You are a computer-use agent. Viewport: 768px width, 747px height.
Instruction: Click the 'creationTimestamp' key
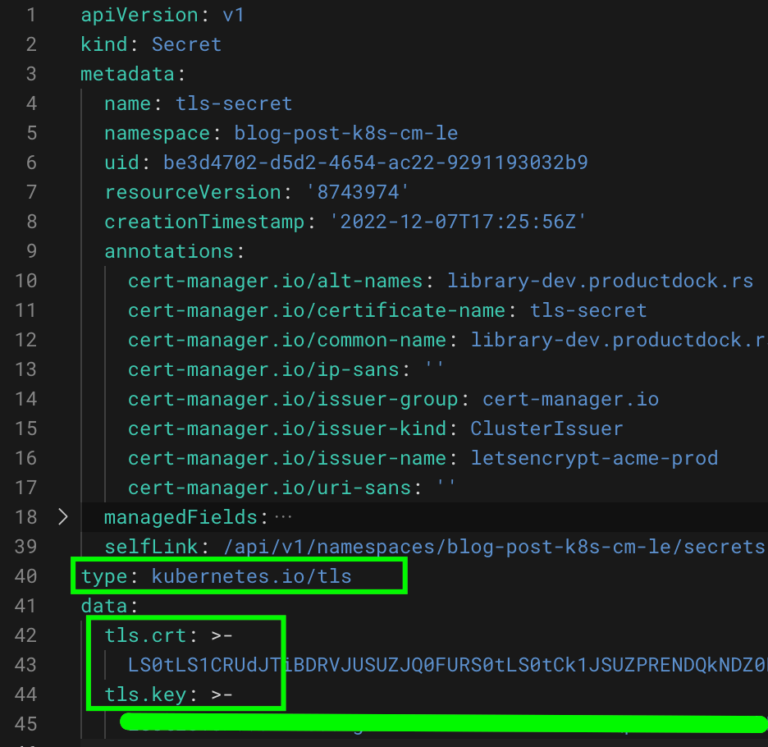(x=204, y=222)
